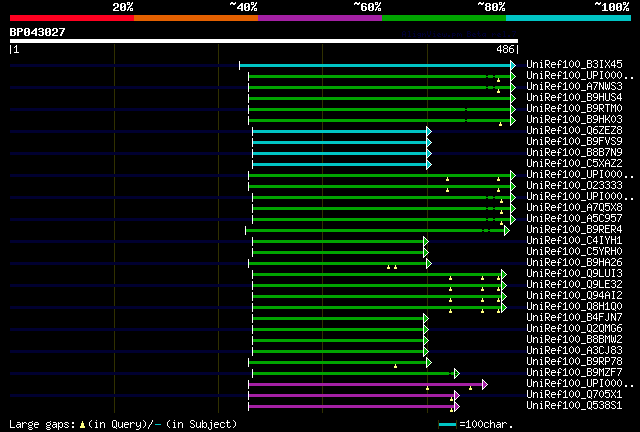Select the UniRef100_Q6ZEZ8 hit label
The height and width of the screenshot is (432, 640).
point(574,131)
